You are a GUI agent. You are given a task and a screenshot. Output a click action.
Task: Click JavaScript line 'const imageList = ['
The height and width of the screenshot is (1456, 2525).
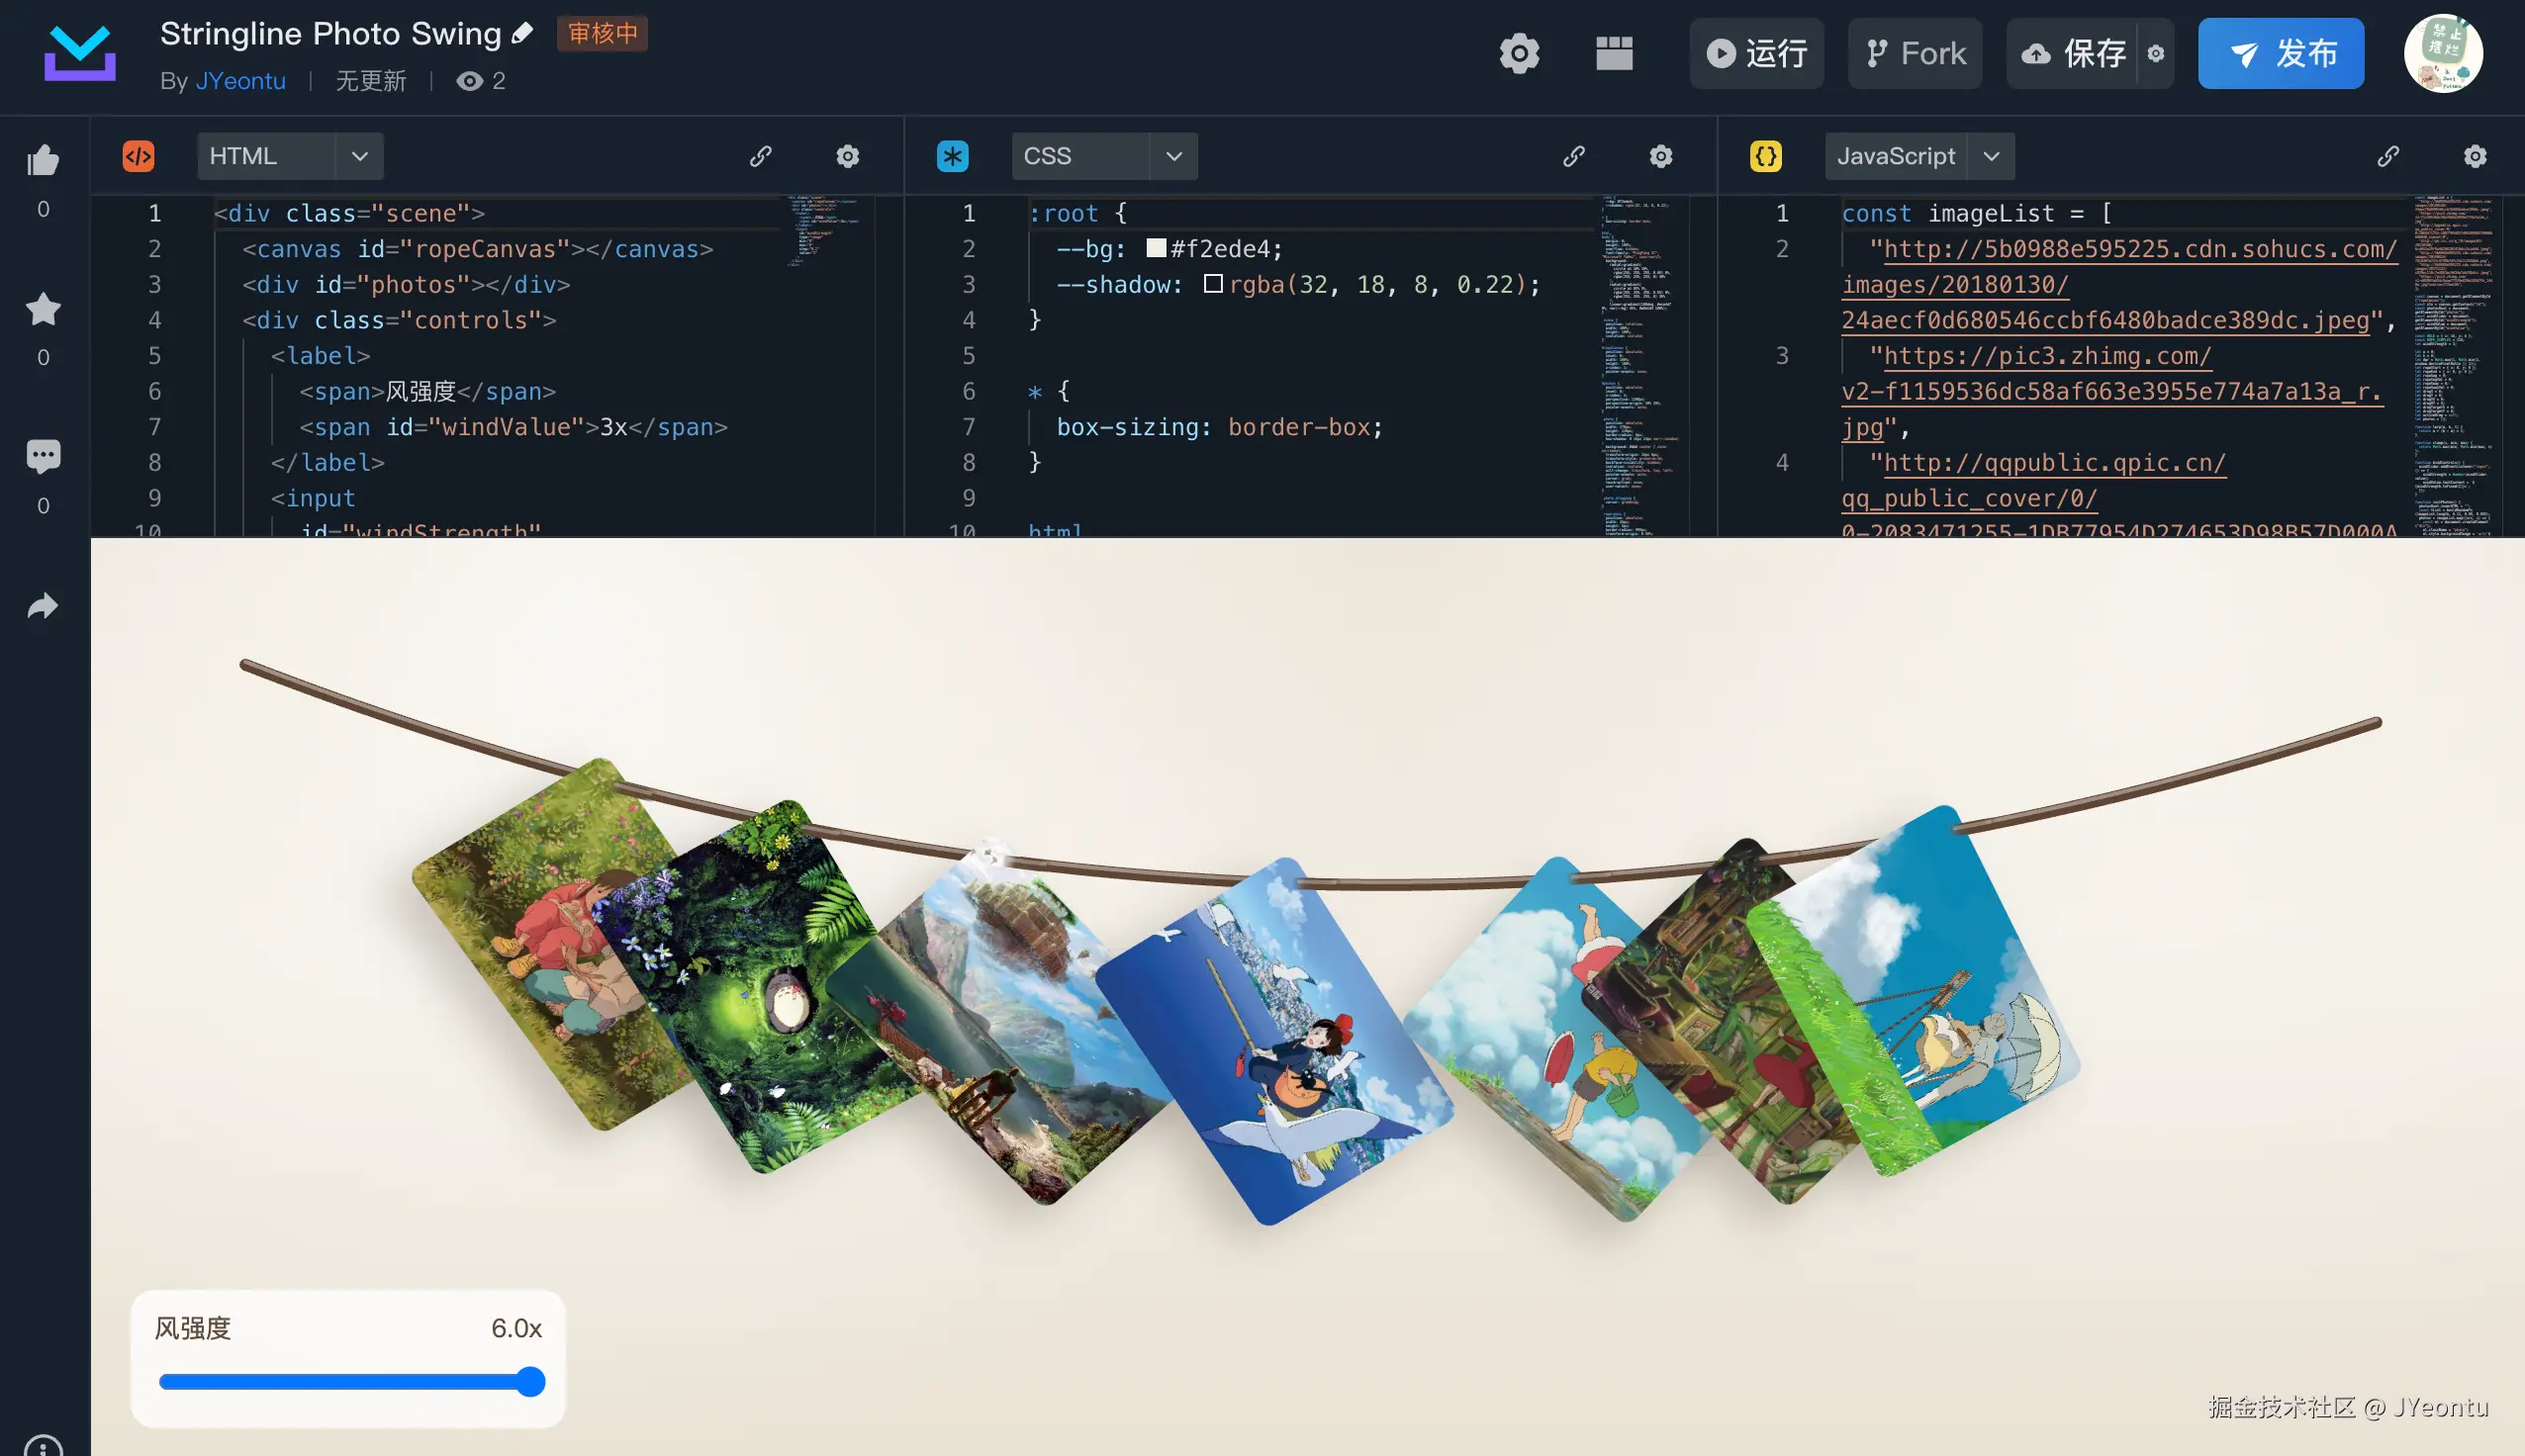tap(1977, 213)
